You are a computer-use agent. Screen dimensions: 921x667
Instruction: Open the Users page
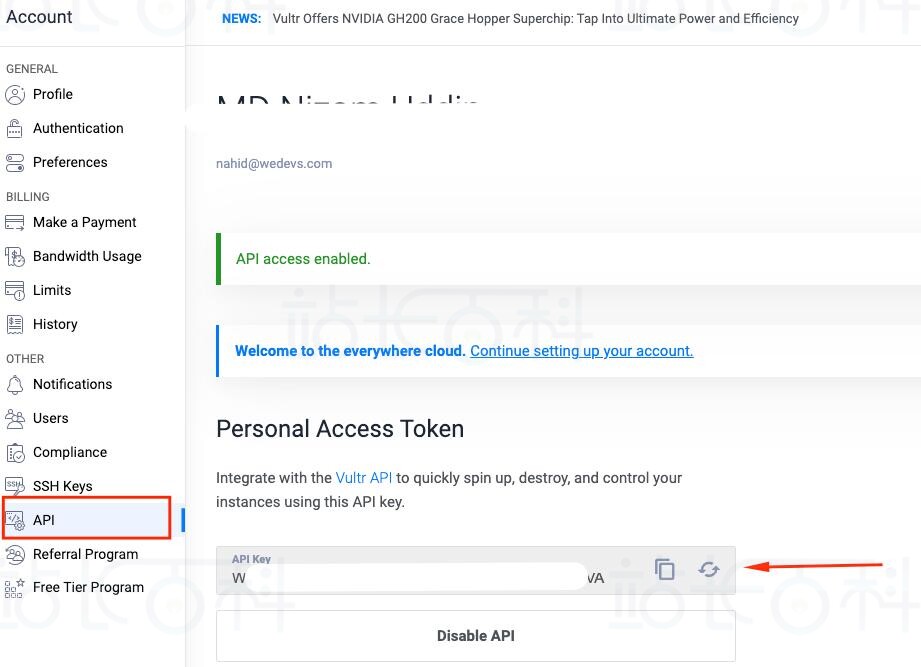click(x=50, y=418)
